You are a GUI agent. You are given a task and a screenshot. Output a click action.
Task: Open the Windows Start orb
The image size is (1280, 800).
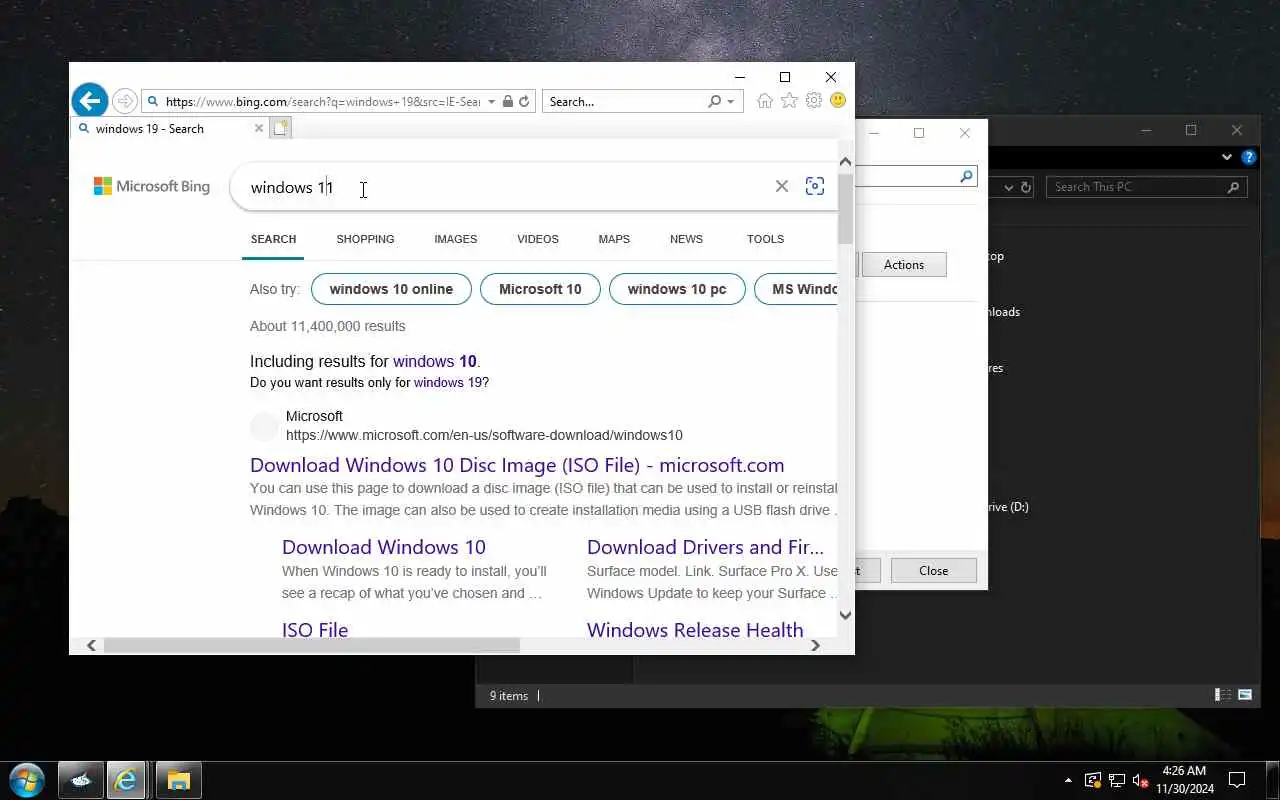coord(27,780)
